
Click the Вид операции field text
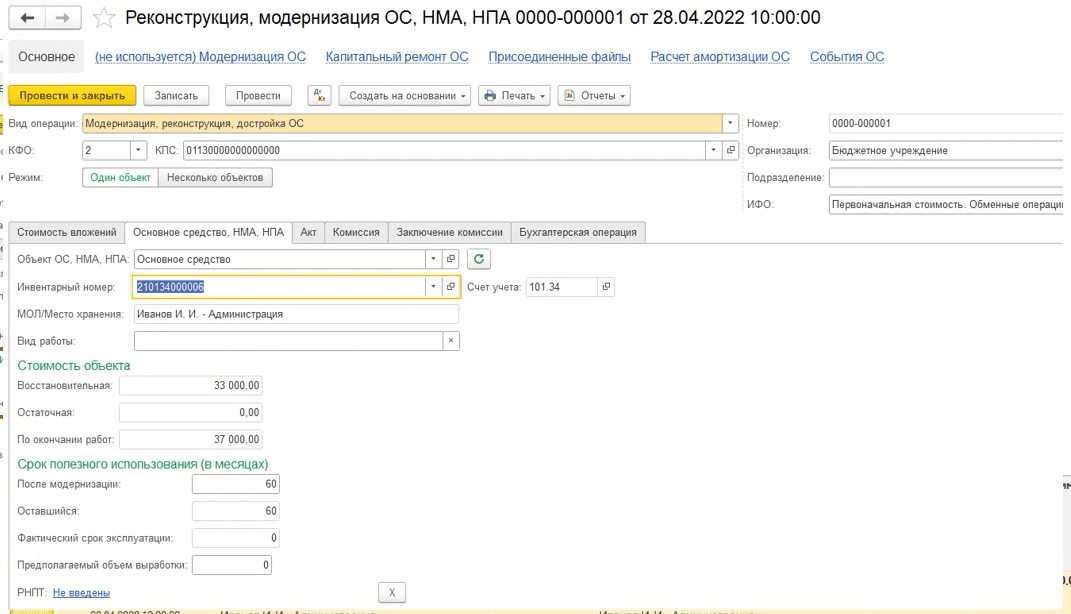point(402,124)
